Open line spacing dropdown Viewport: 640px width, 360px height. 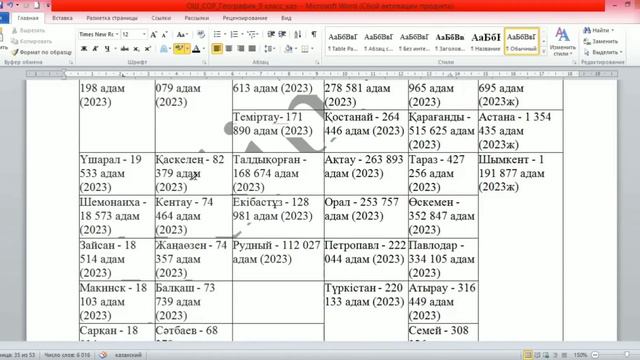[269, 49]
